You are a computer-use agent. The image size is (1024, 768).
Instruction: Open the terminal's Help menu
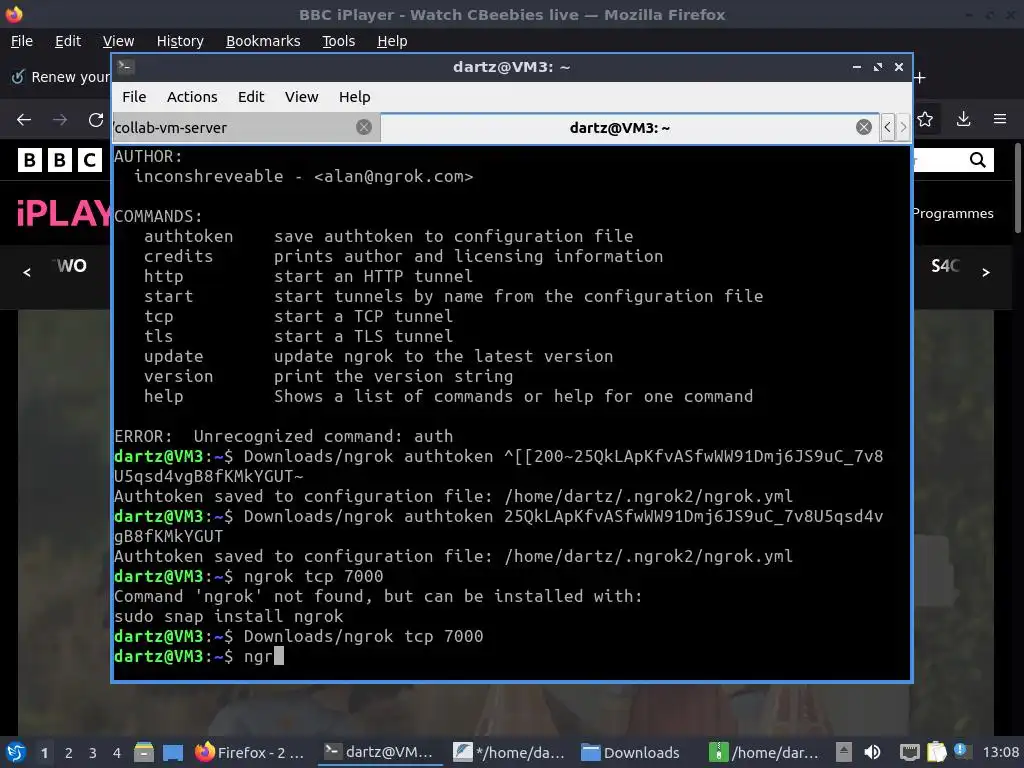pos(355,97)
